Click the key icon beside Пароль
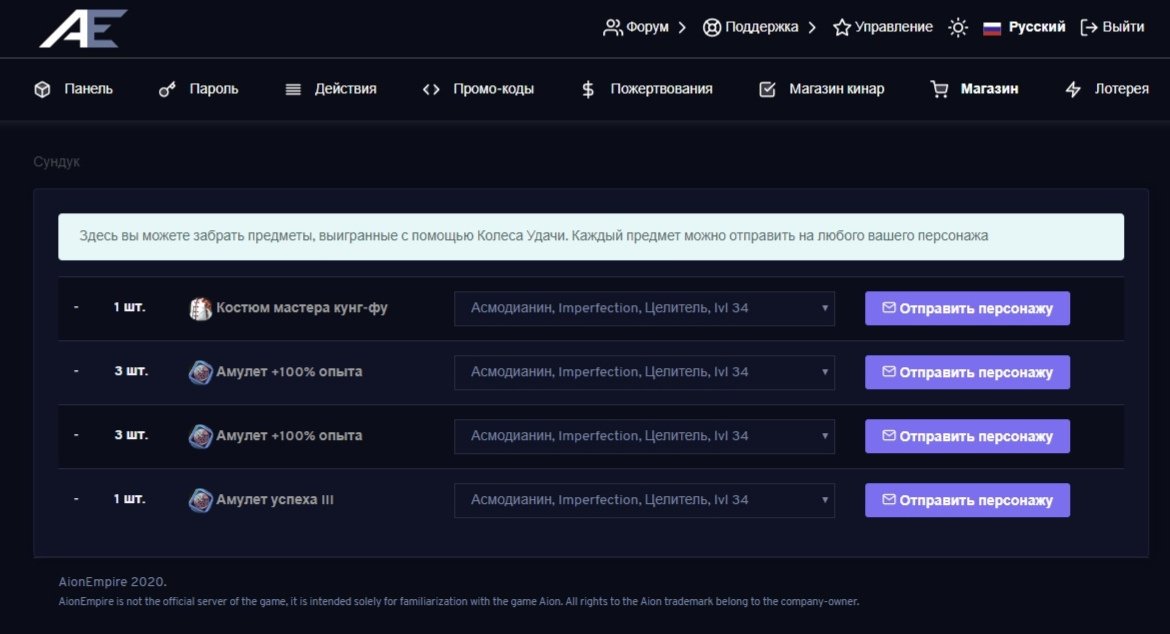Viewport: 1170px width, 634px height. pos(167,89)
